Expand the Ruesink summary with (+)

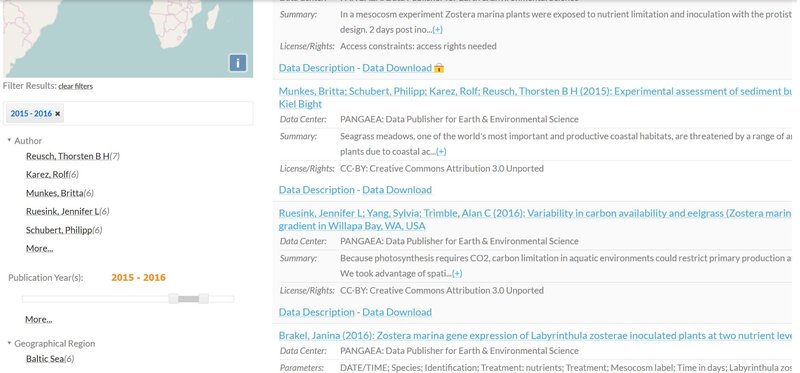point(457,273)
